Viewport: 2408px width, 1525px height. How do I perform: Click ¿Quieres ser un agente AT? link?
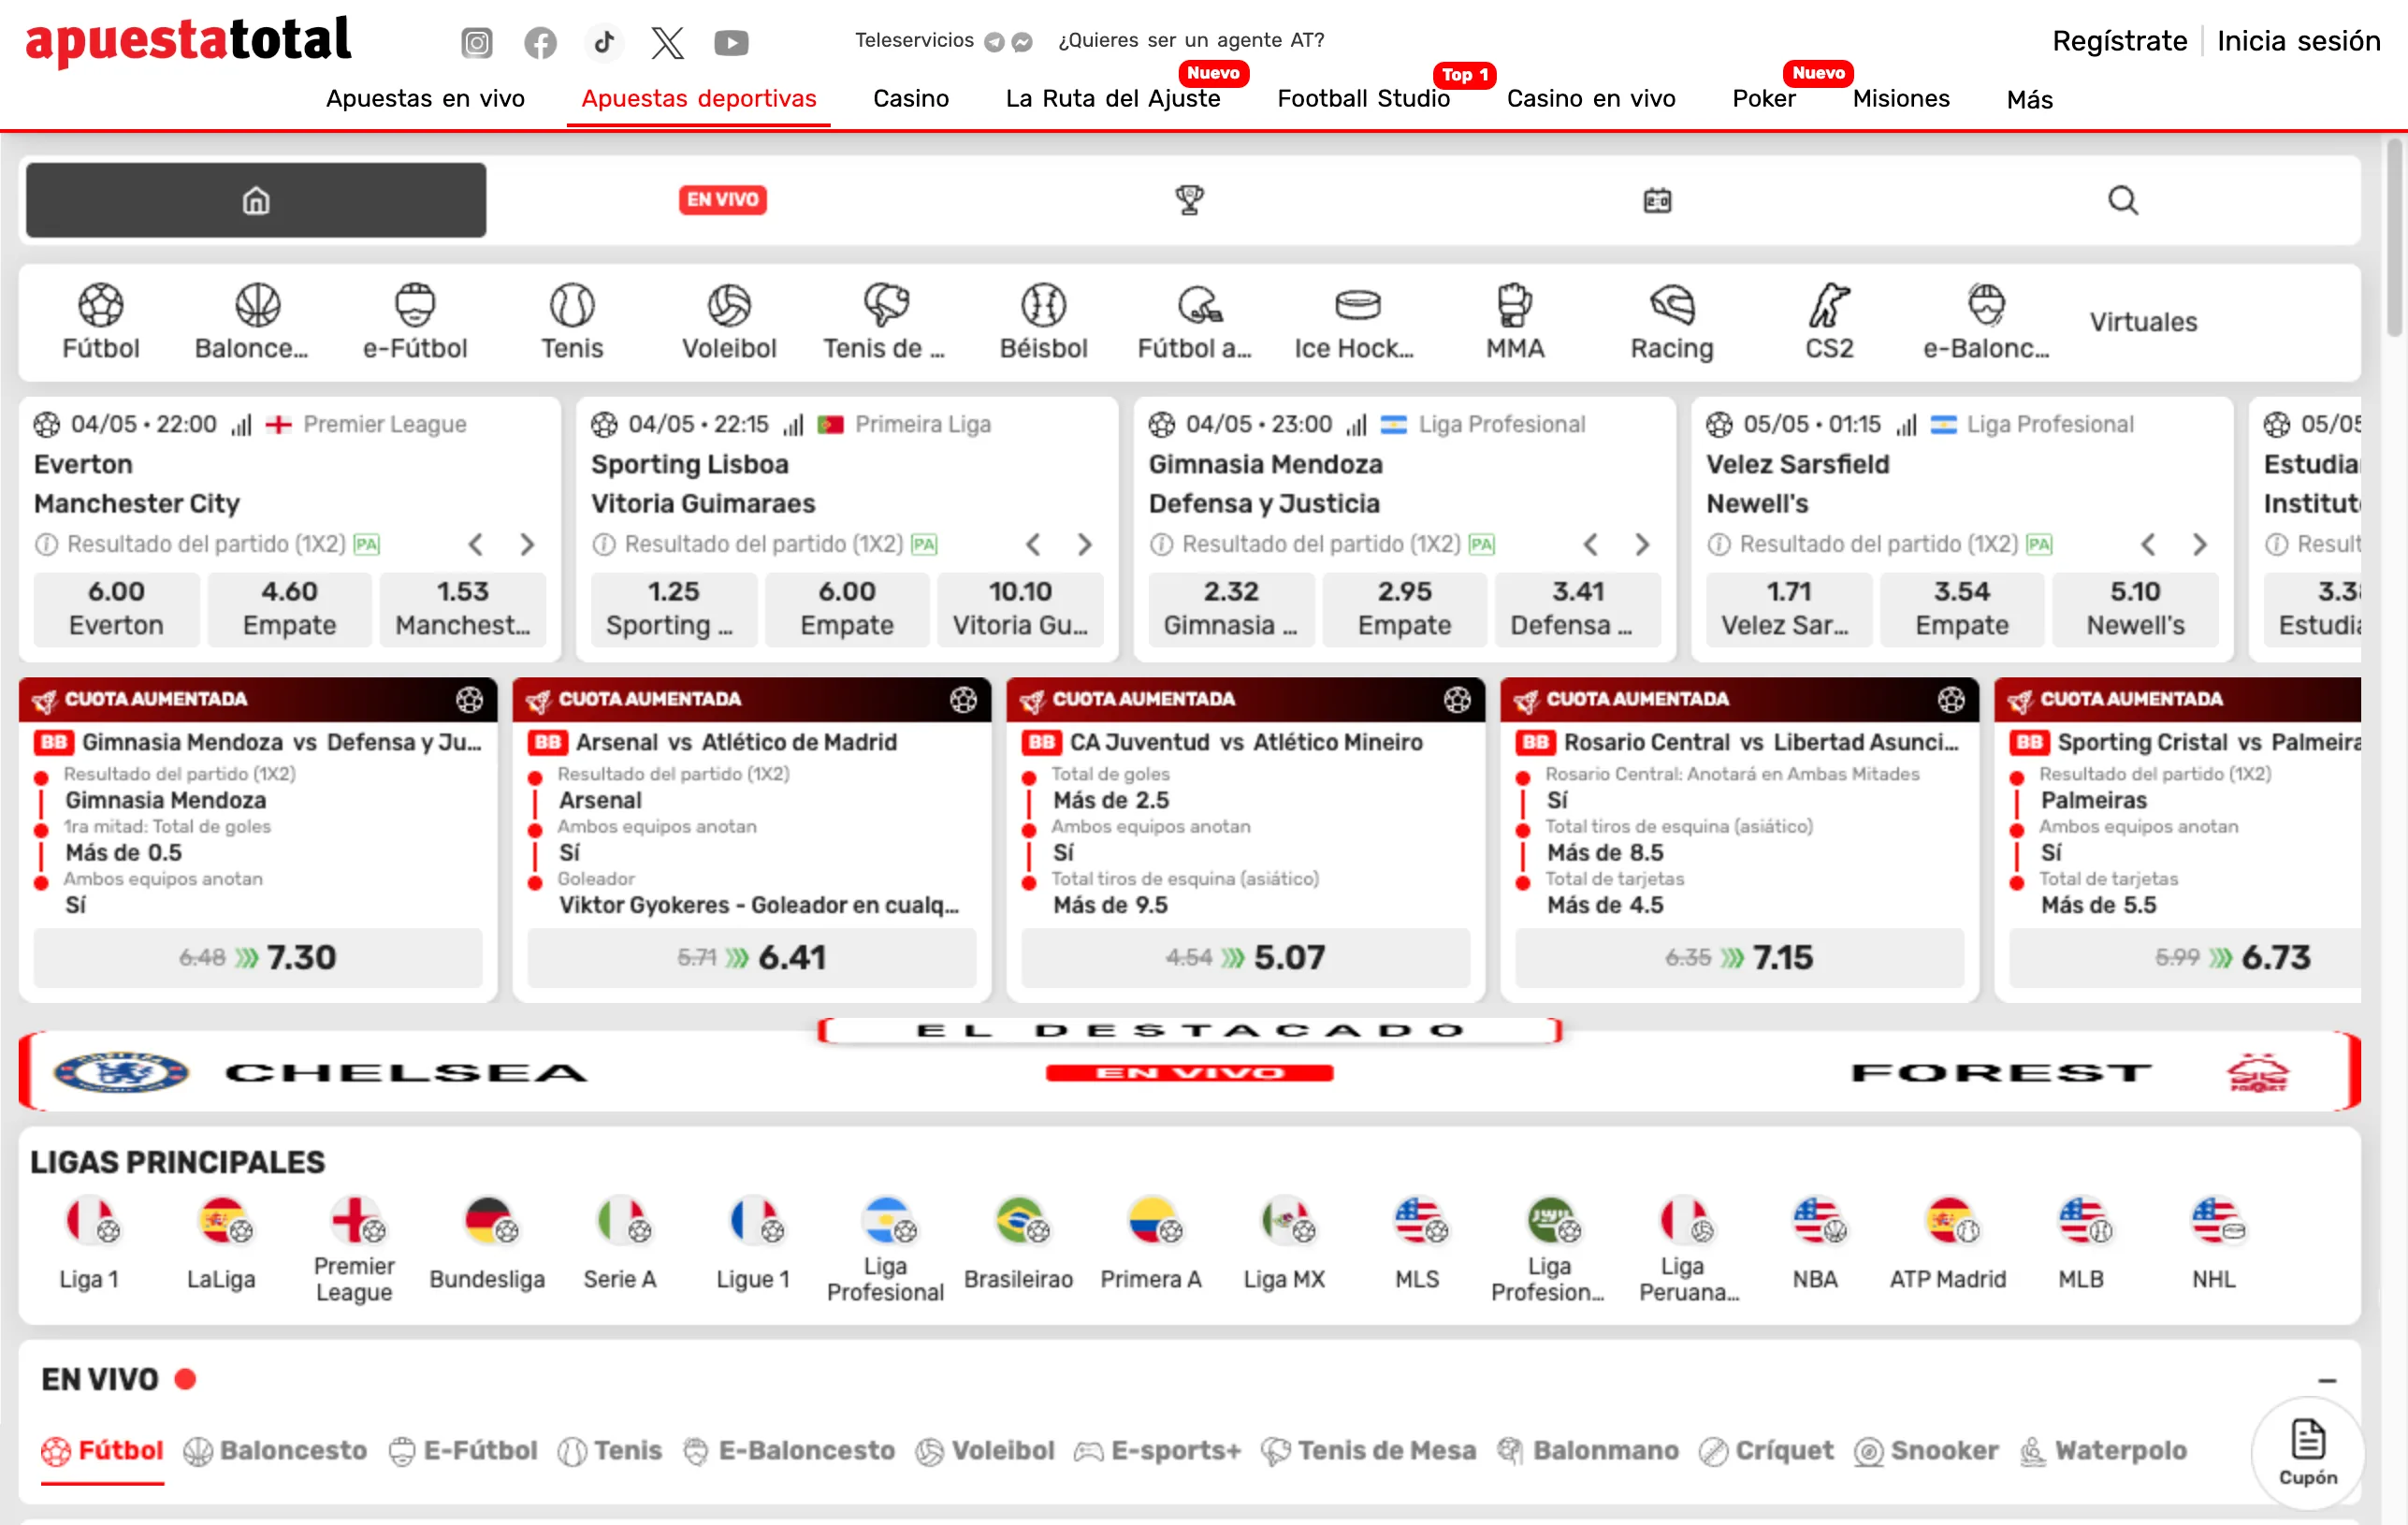click(x=1190, y=40)
